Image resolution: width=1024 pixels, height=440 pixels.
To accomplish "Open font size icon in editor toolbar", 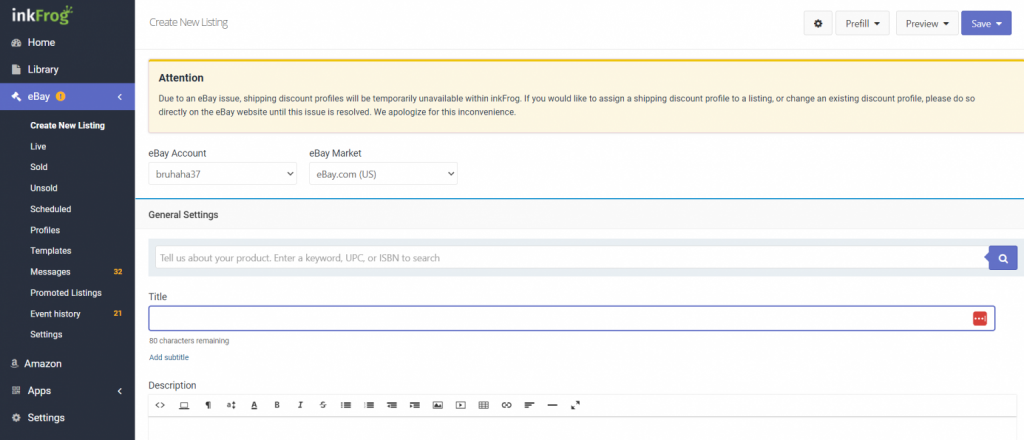I will click(231, 405).
